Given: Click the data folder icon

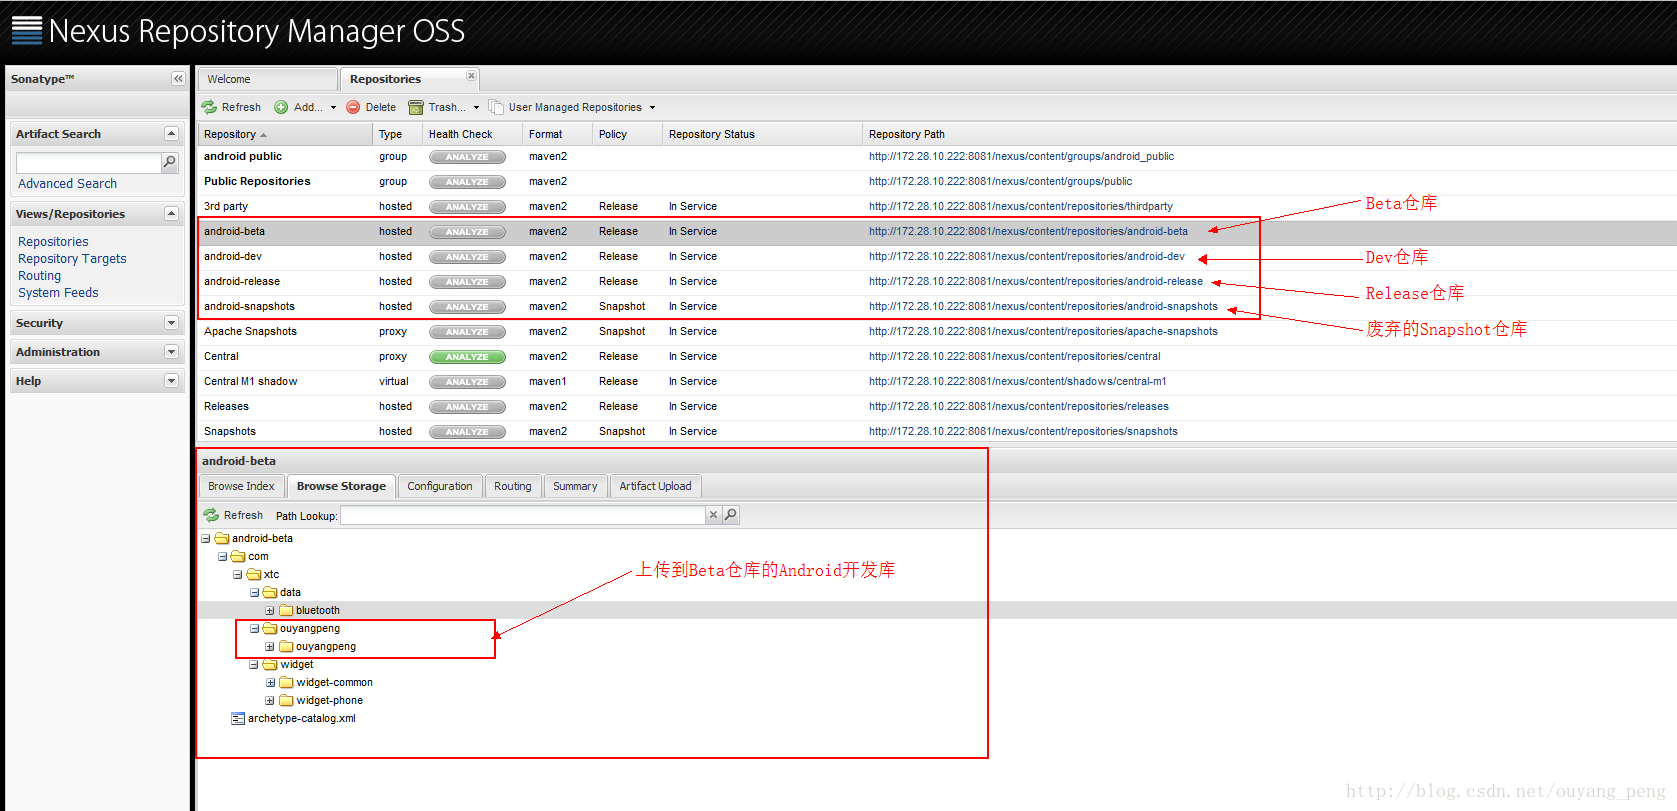Looking at the screenshot, I should coord(270,592).
